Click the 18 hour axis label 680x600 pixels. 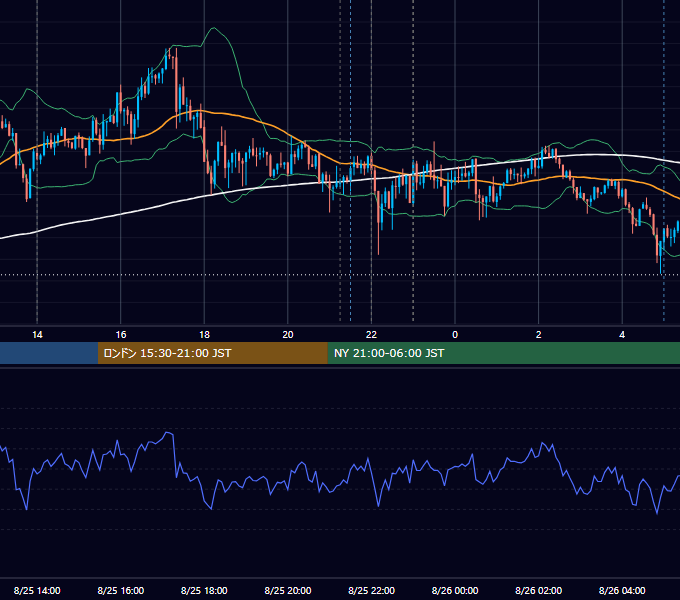pyautogui.click(x=204, y=335)
